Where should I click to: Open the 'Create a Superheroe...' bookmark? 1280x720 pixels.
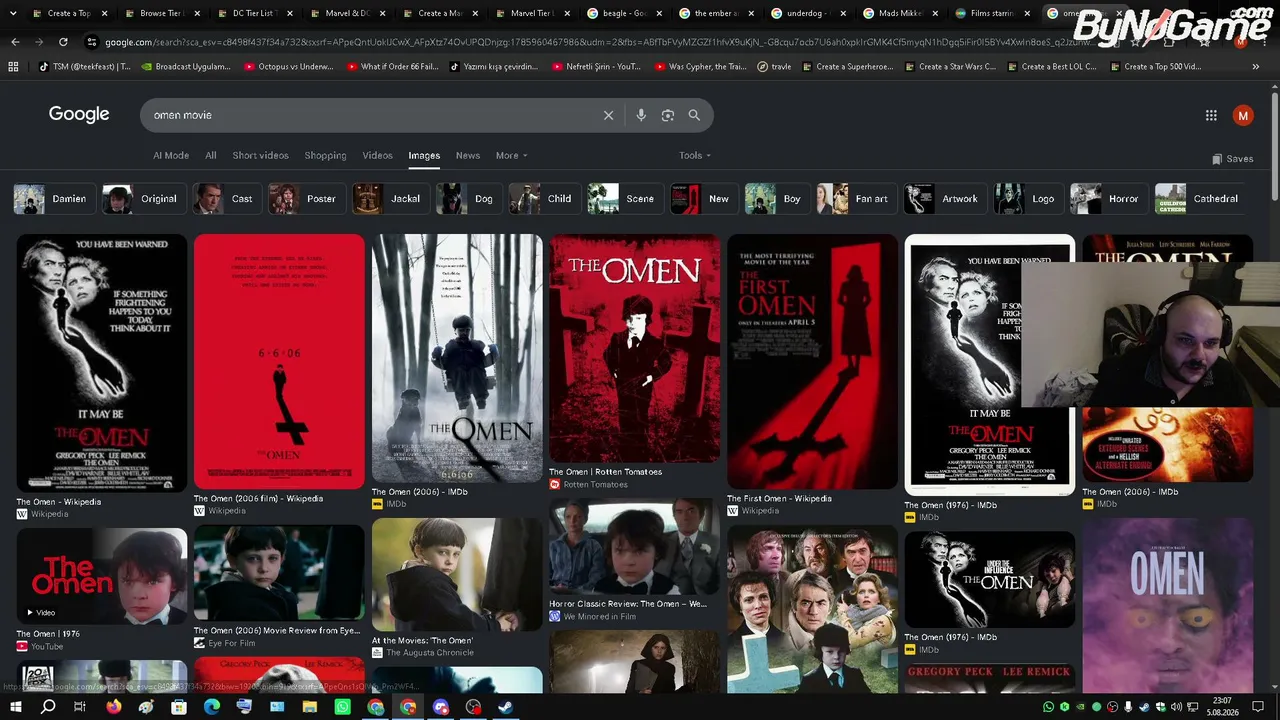[846, 67]
